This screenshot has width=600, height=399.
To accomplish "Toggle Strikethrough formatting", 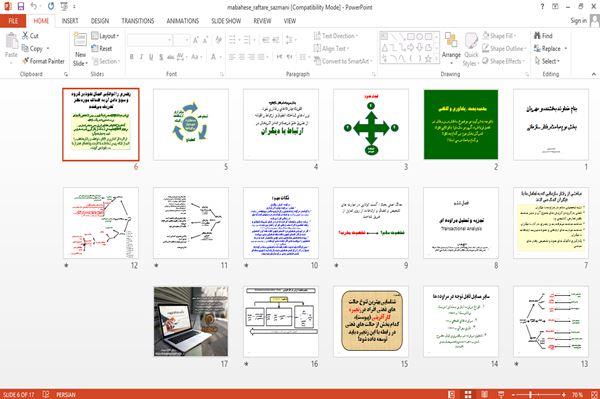I will click(x=170, y=57).
